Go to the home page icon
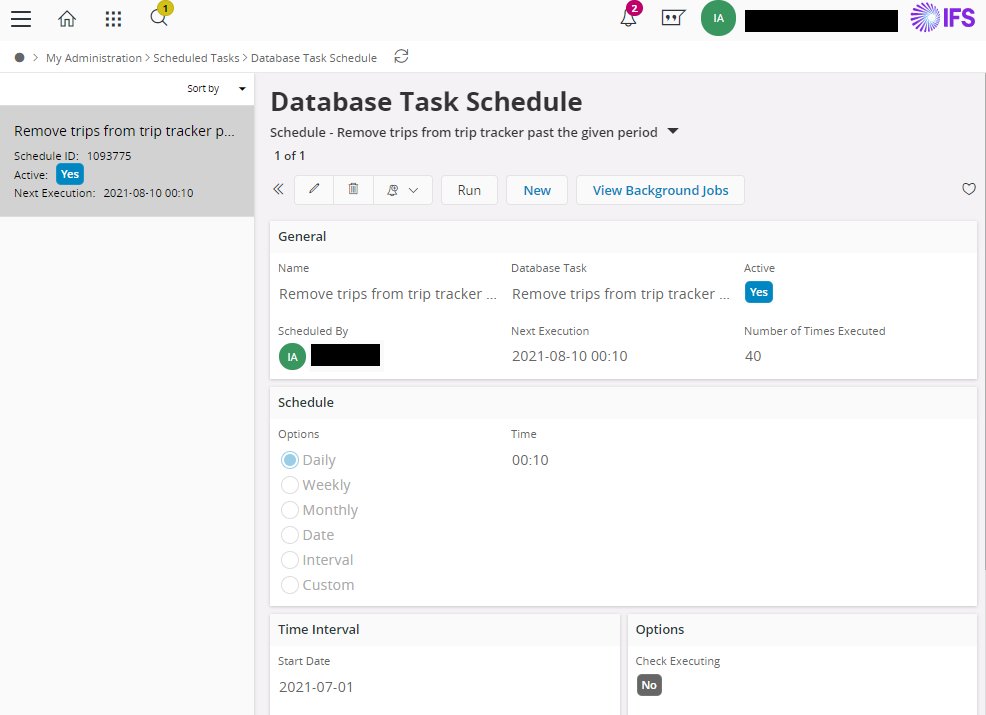Image resolution: width=986 pixels, height=715 pixels. coord(67,19)
